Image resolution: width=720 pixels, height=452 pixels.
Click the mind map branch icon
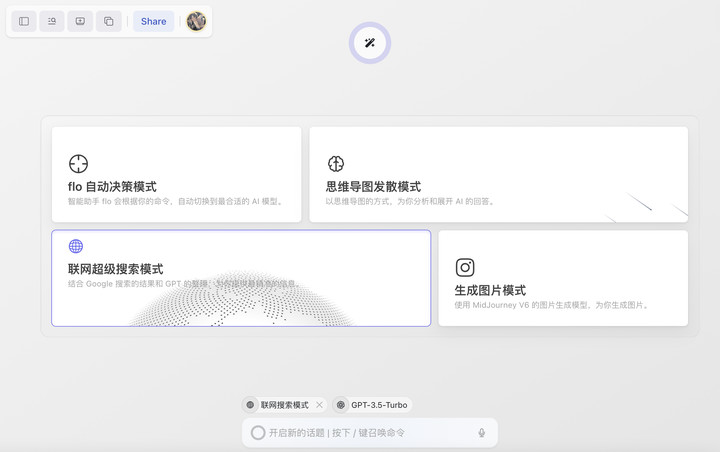pos(336,164)
